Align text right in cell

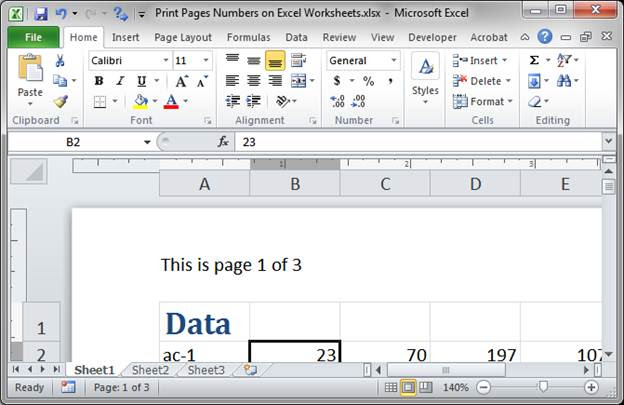tap(275, 81)
